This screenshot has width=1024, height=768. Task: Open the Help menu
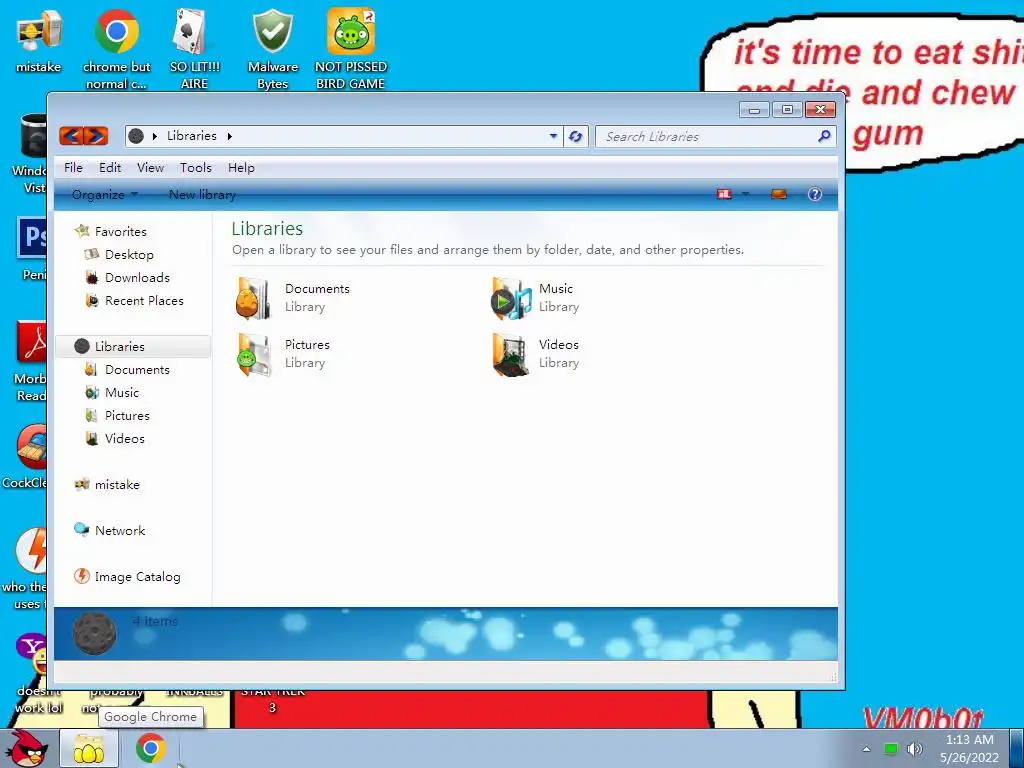[x=241, y=168]
